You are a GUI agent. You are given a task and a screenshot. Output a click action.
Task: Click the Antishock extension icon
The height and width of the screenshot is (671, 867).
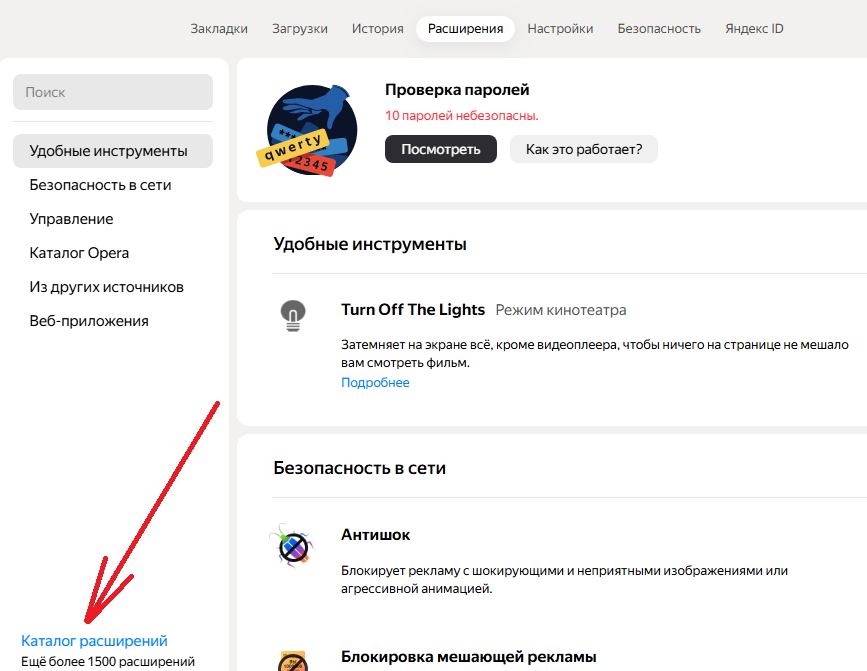tap(292, 546)
